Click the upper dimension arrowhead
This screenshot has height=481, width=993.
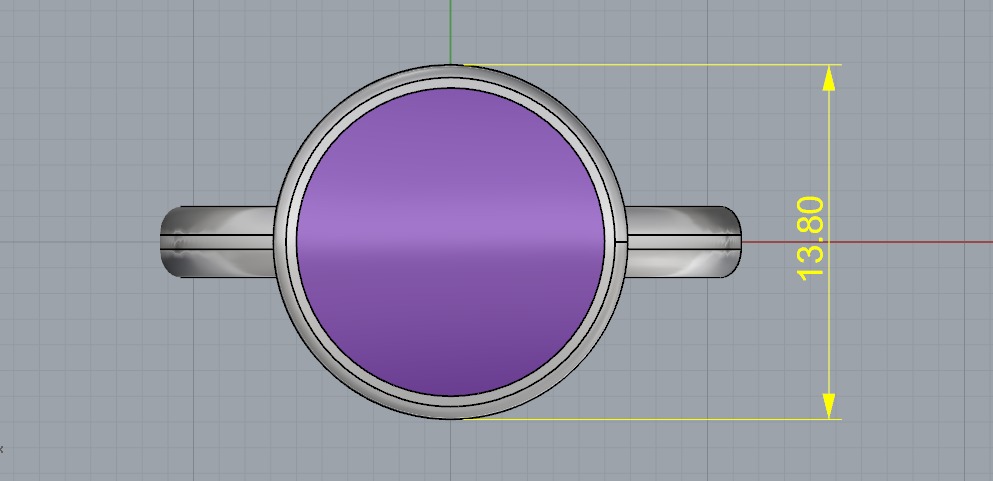828,78
